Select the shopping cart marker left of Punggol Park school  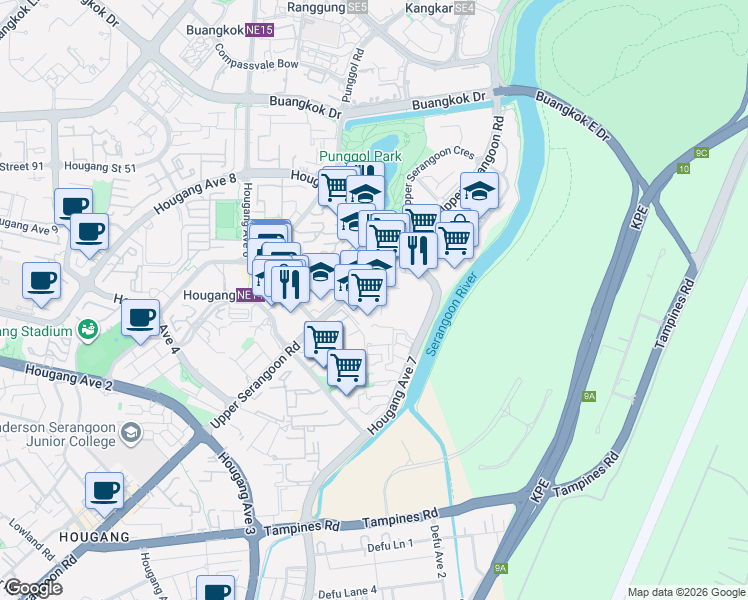click(x=334, y=187)
